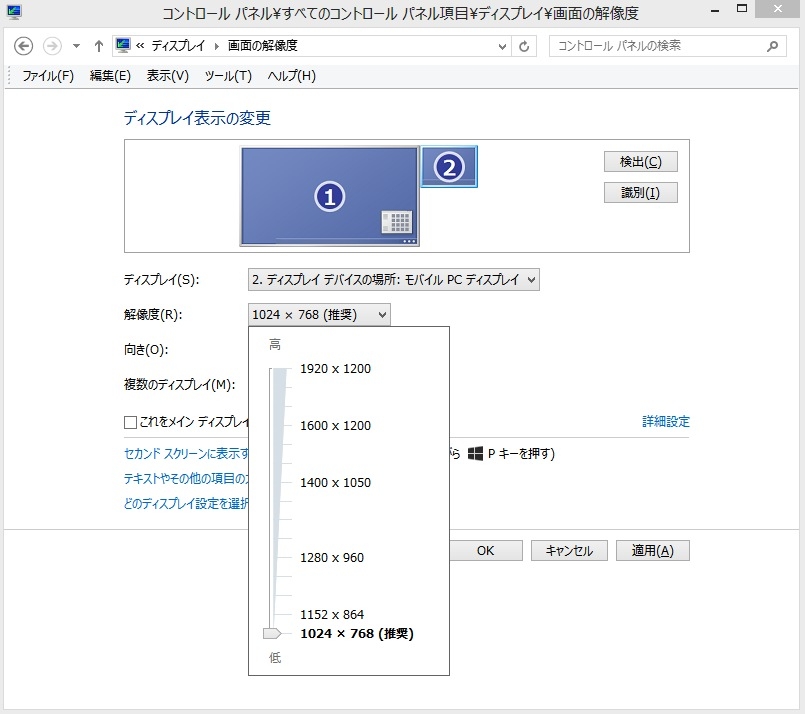805x714 pixels.
Task: Click the 検出(C) detect button
Action: point(641,162)
